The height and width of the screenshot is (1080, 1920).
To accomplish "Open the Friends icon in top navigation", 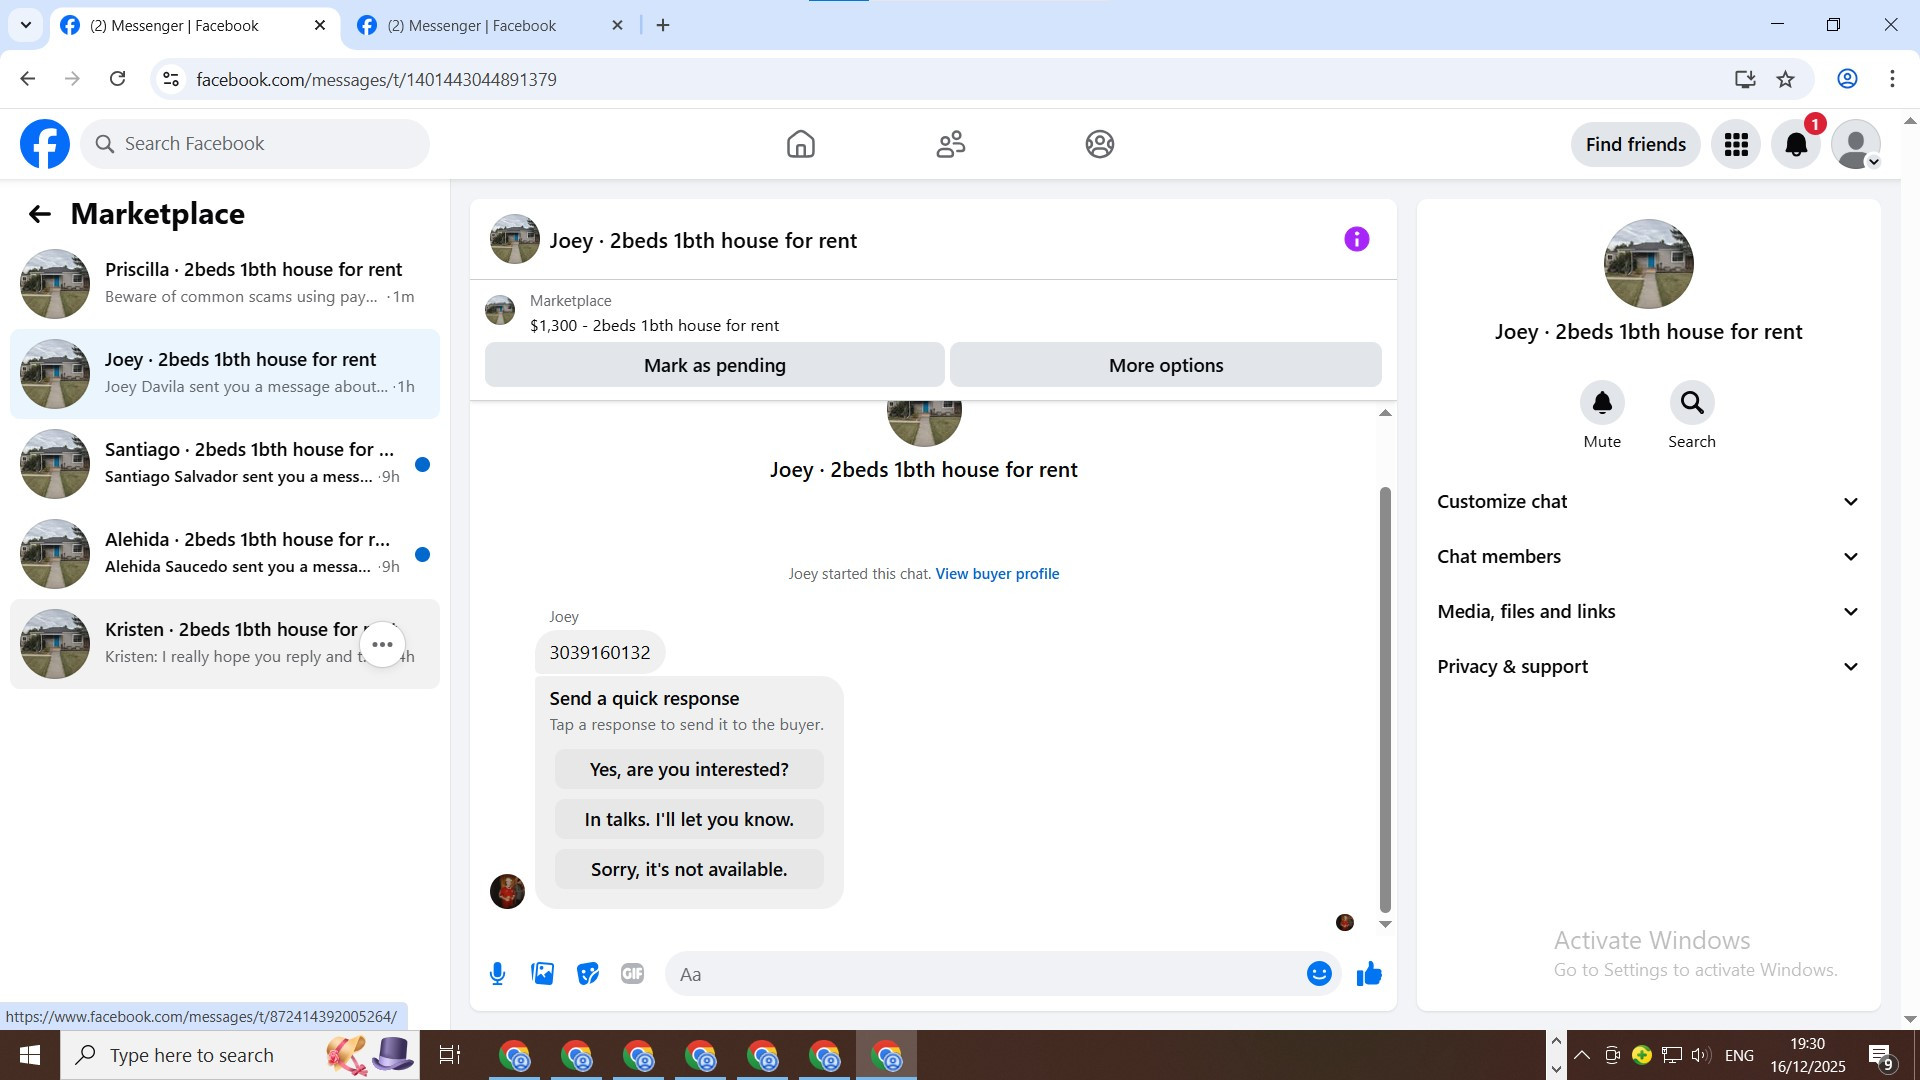I will (x=951, y=144).
